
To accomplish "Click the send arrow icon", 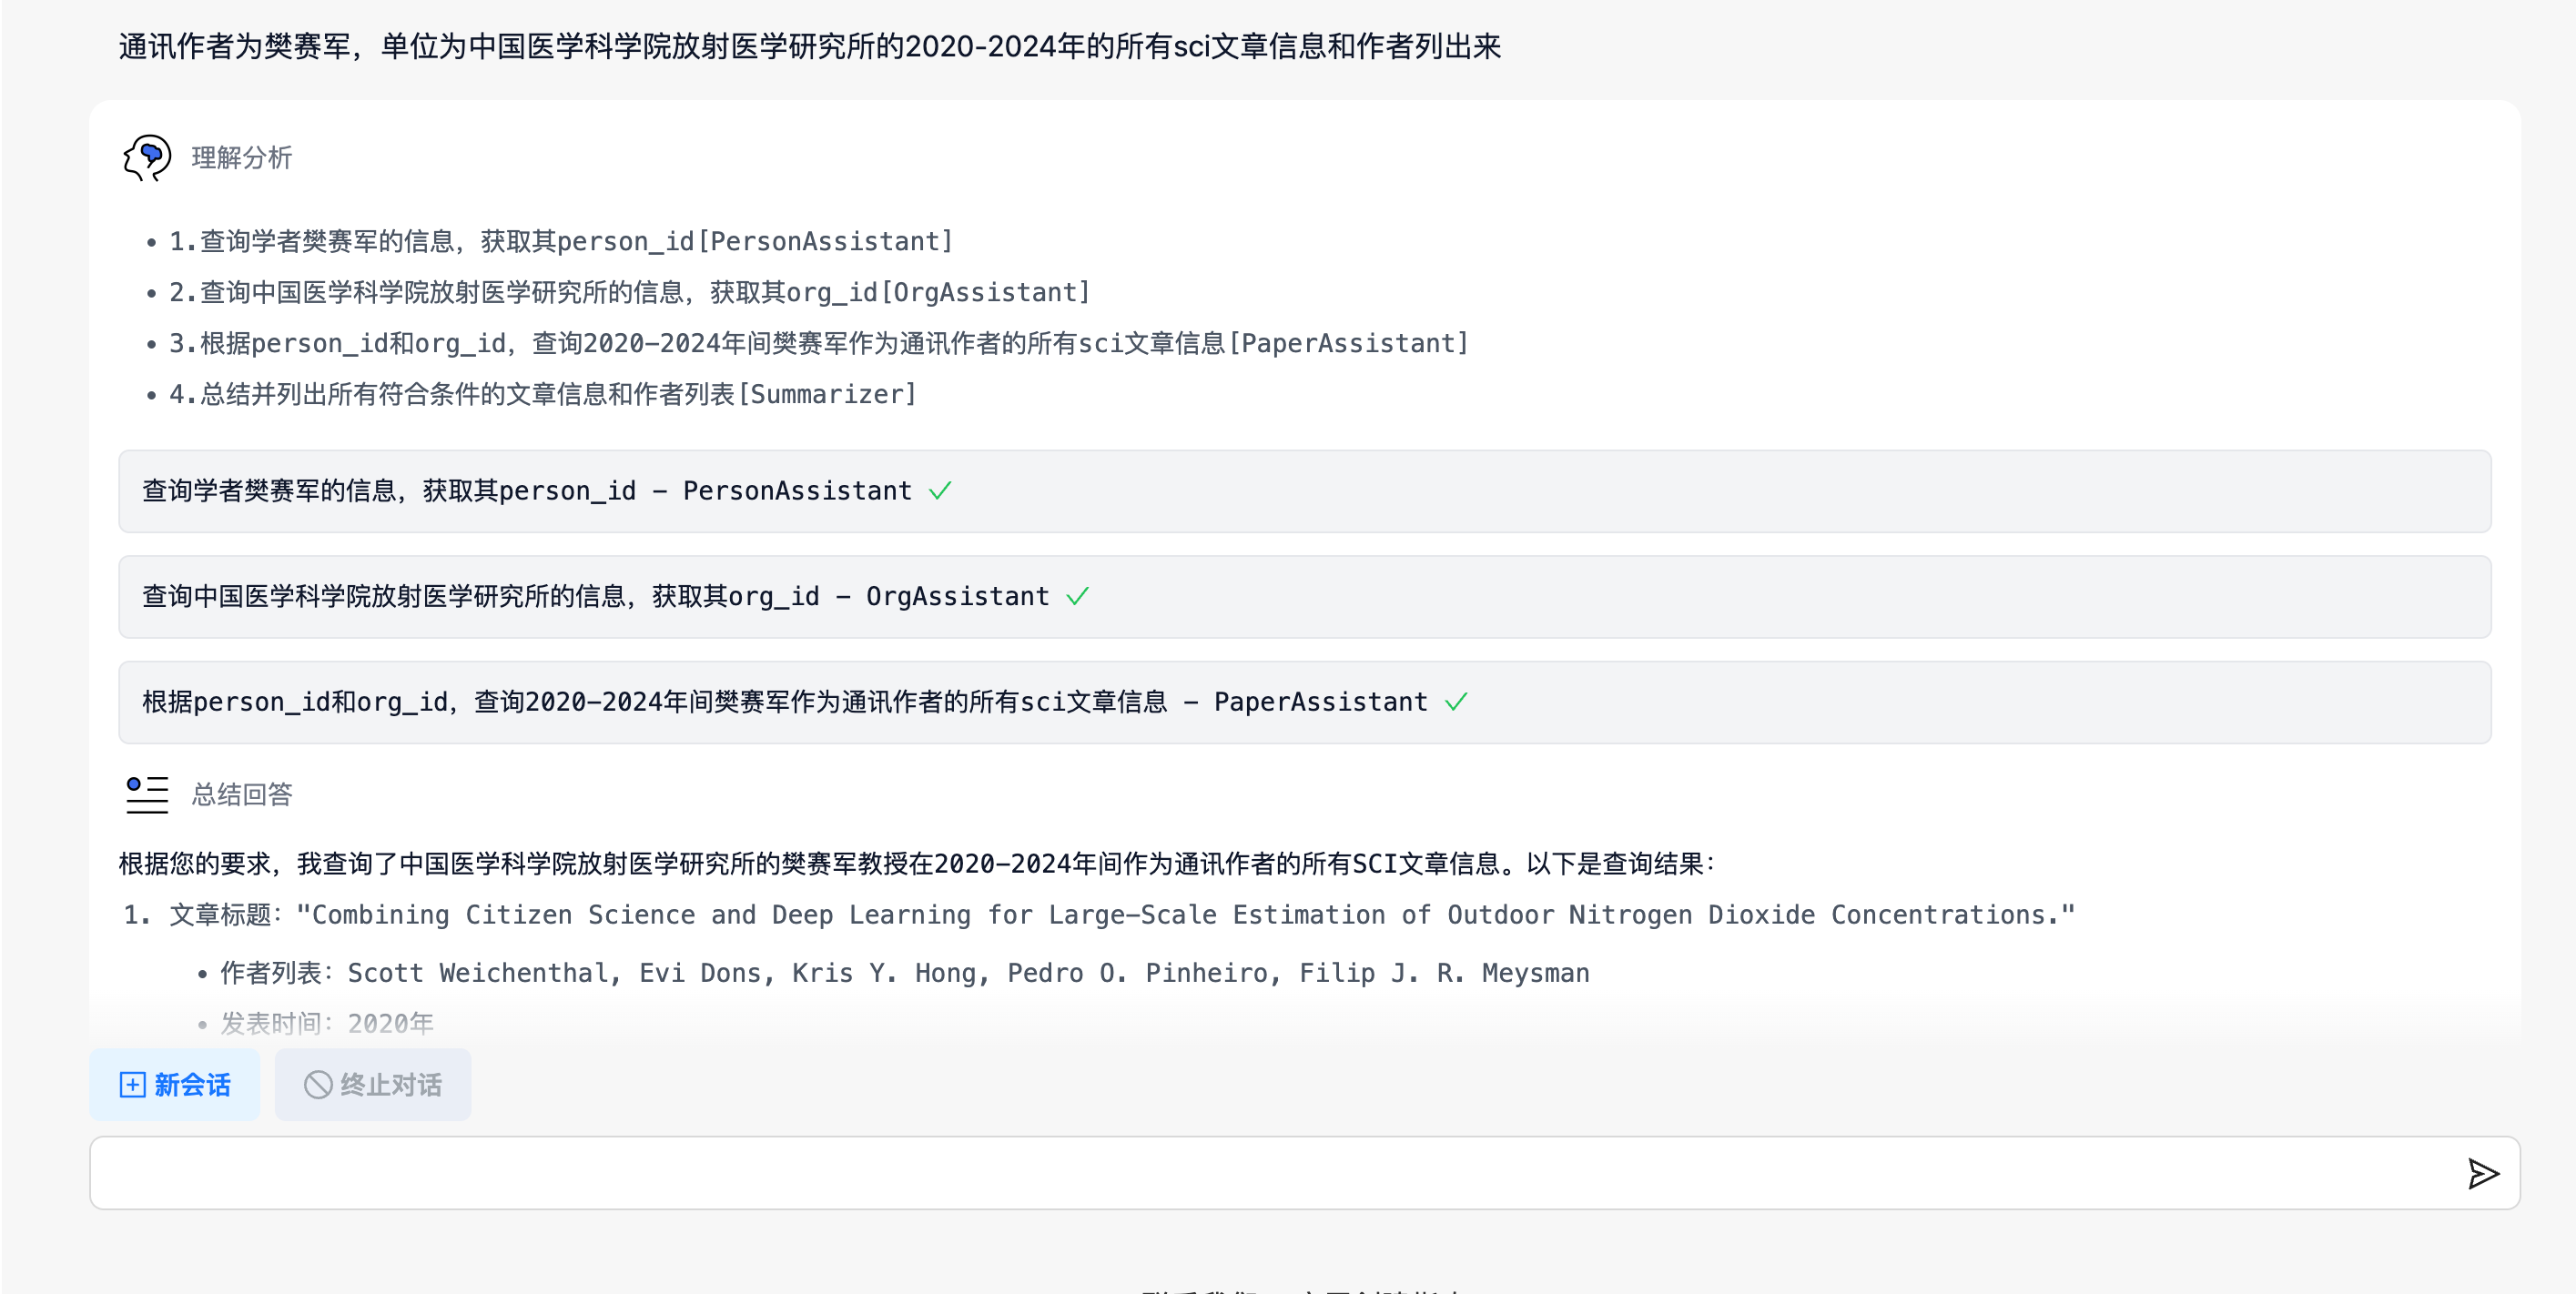I will click(x=2482, y=1173).
